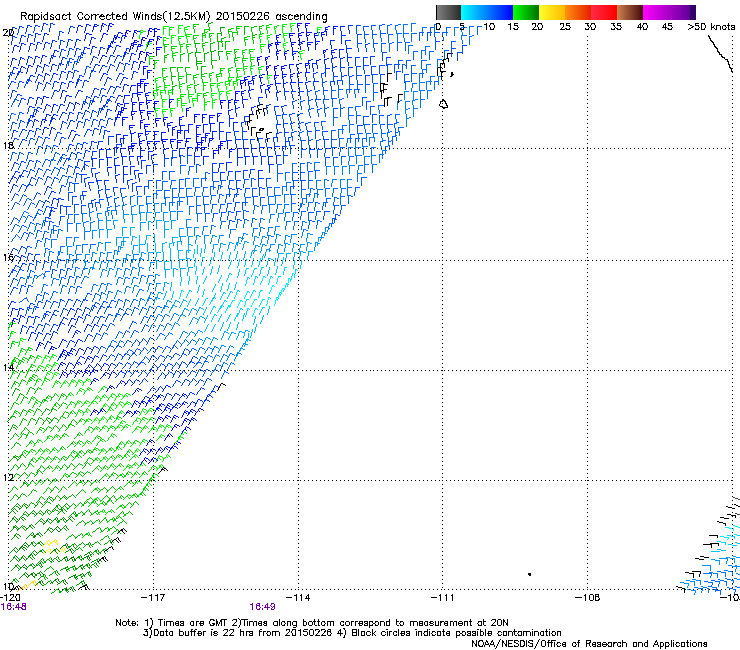740x650 pixels.
Task: Click the gray 0-5 knots legend swatch
Action: coord(448,12)
